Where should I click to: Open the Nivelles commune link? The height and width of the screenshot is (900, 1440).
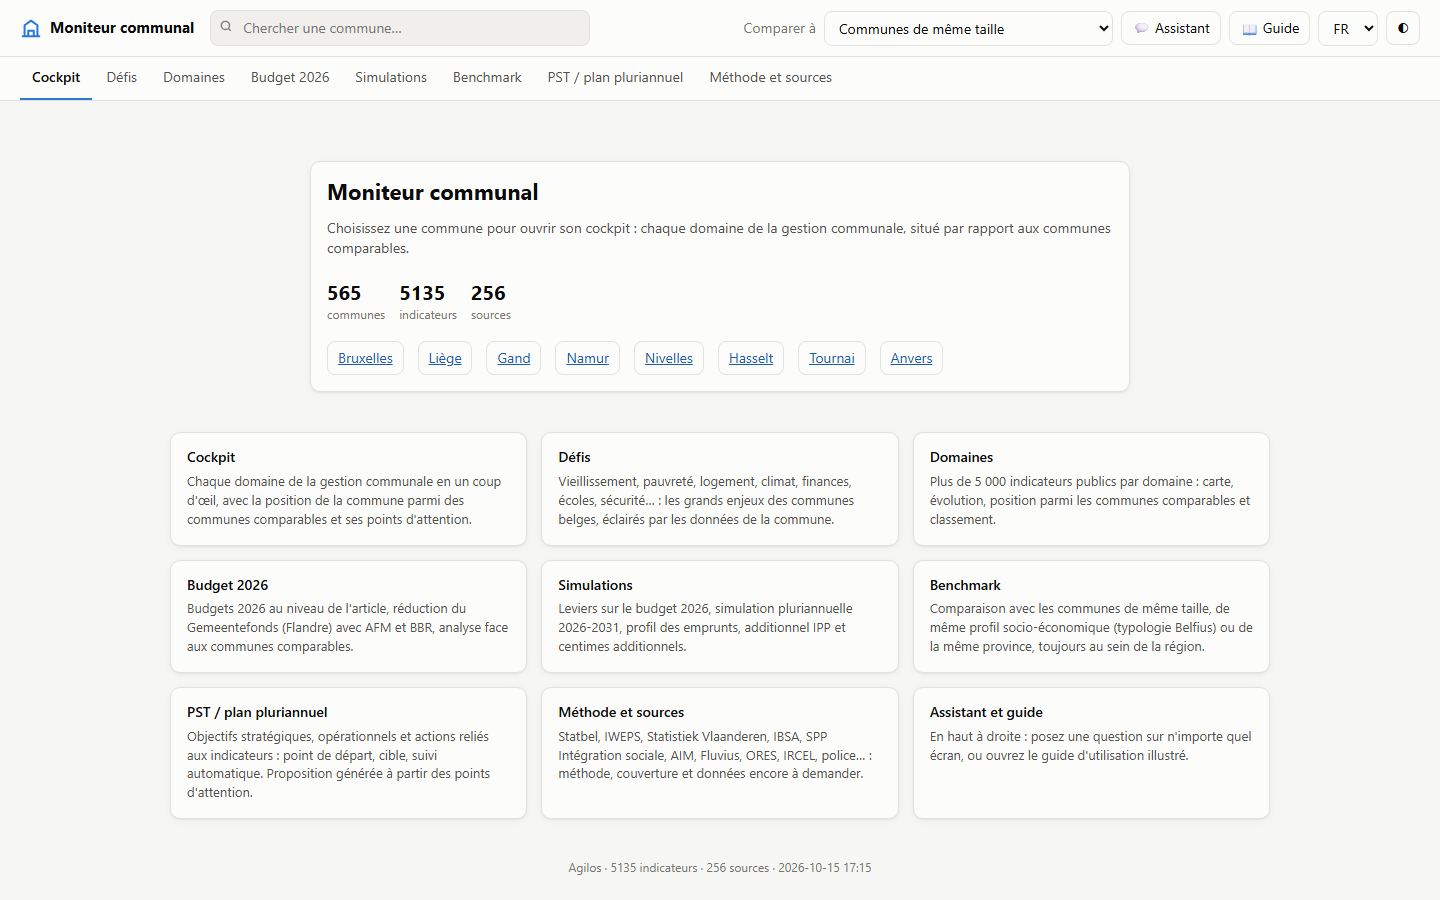[669, 358]
